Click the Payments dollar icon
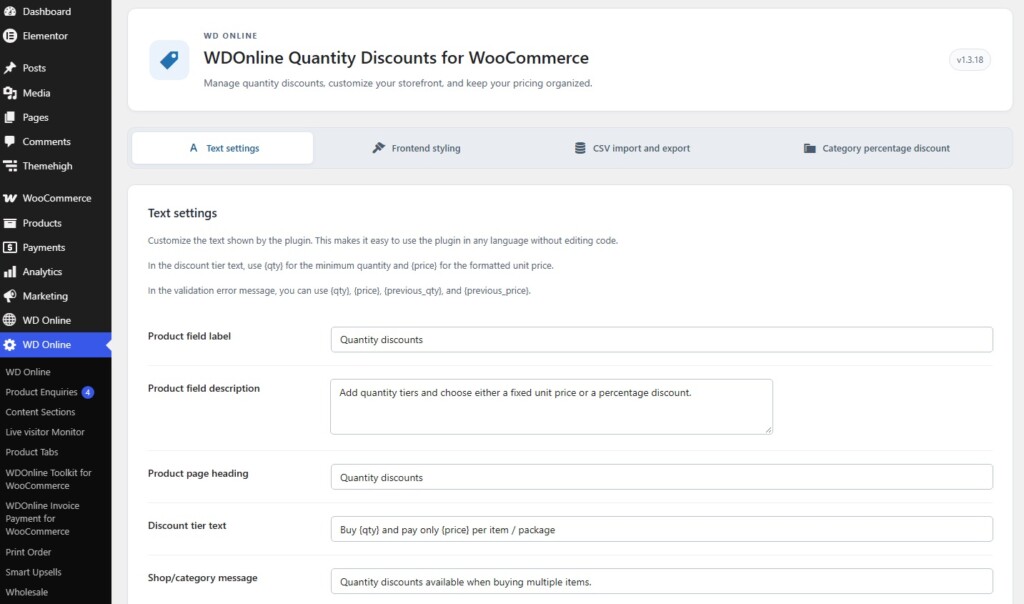 pyautogui.click(x=10, y=247)
